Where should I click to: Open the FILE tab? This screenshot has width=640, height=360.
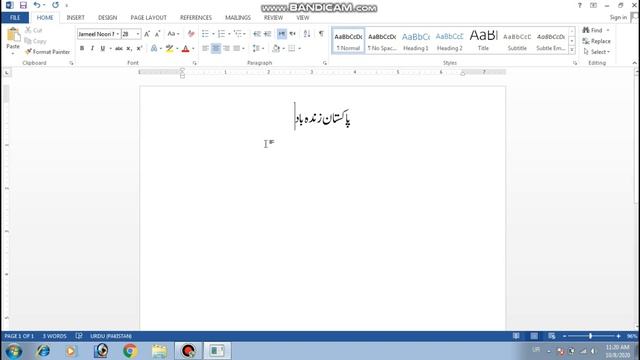15,18
